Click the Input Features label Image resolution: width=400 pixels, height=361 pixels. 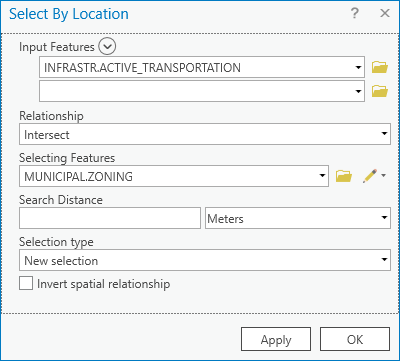[57, 47]
